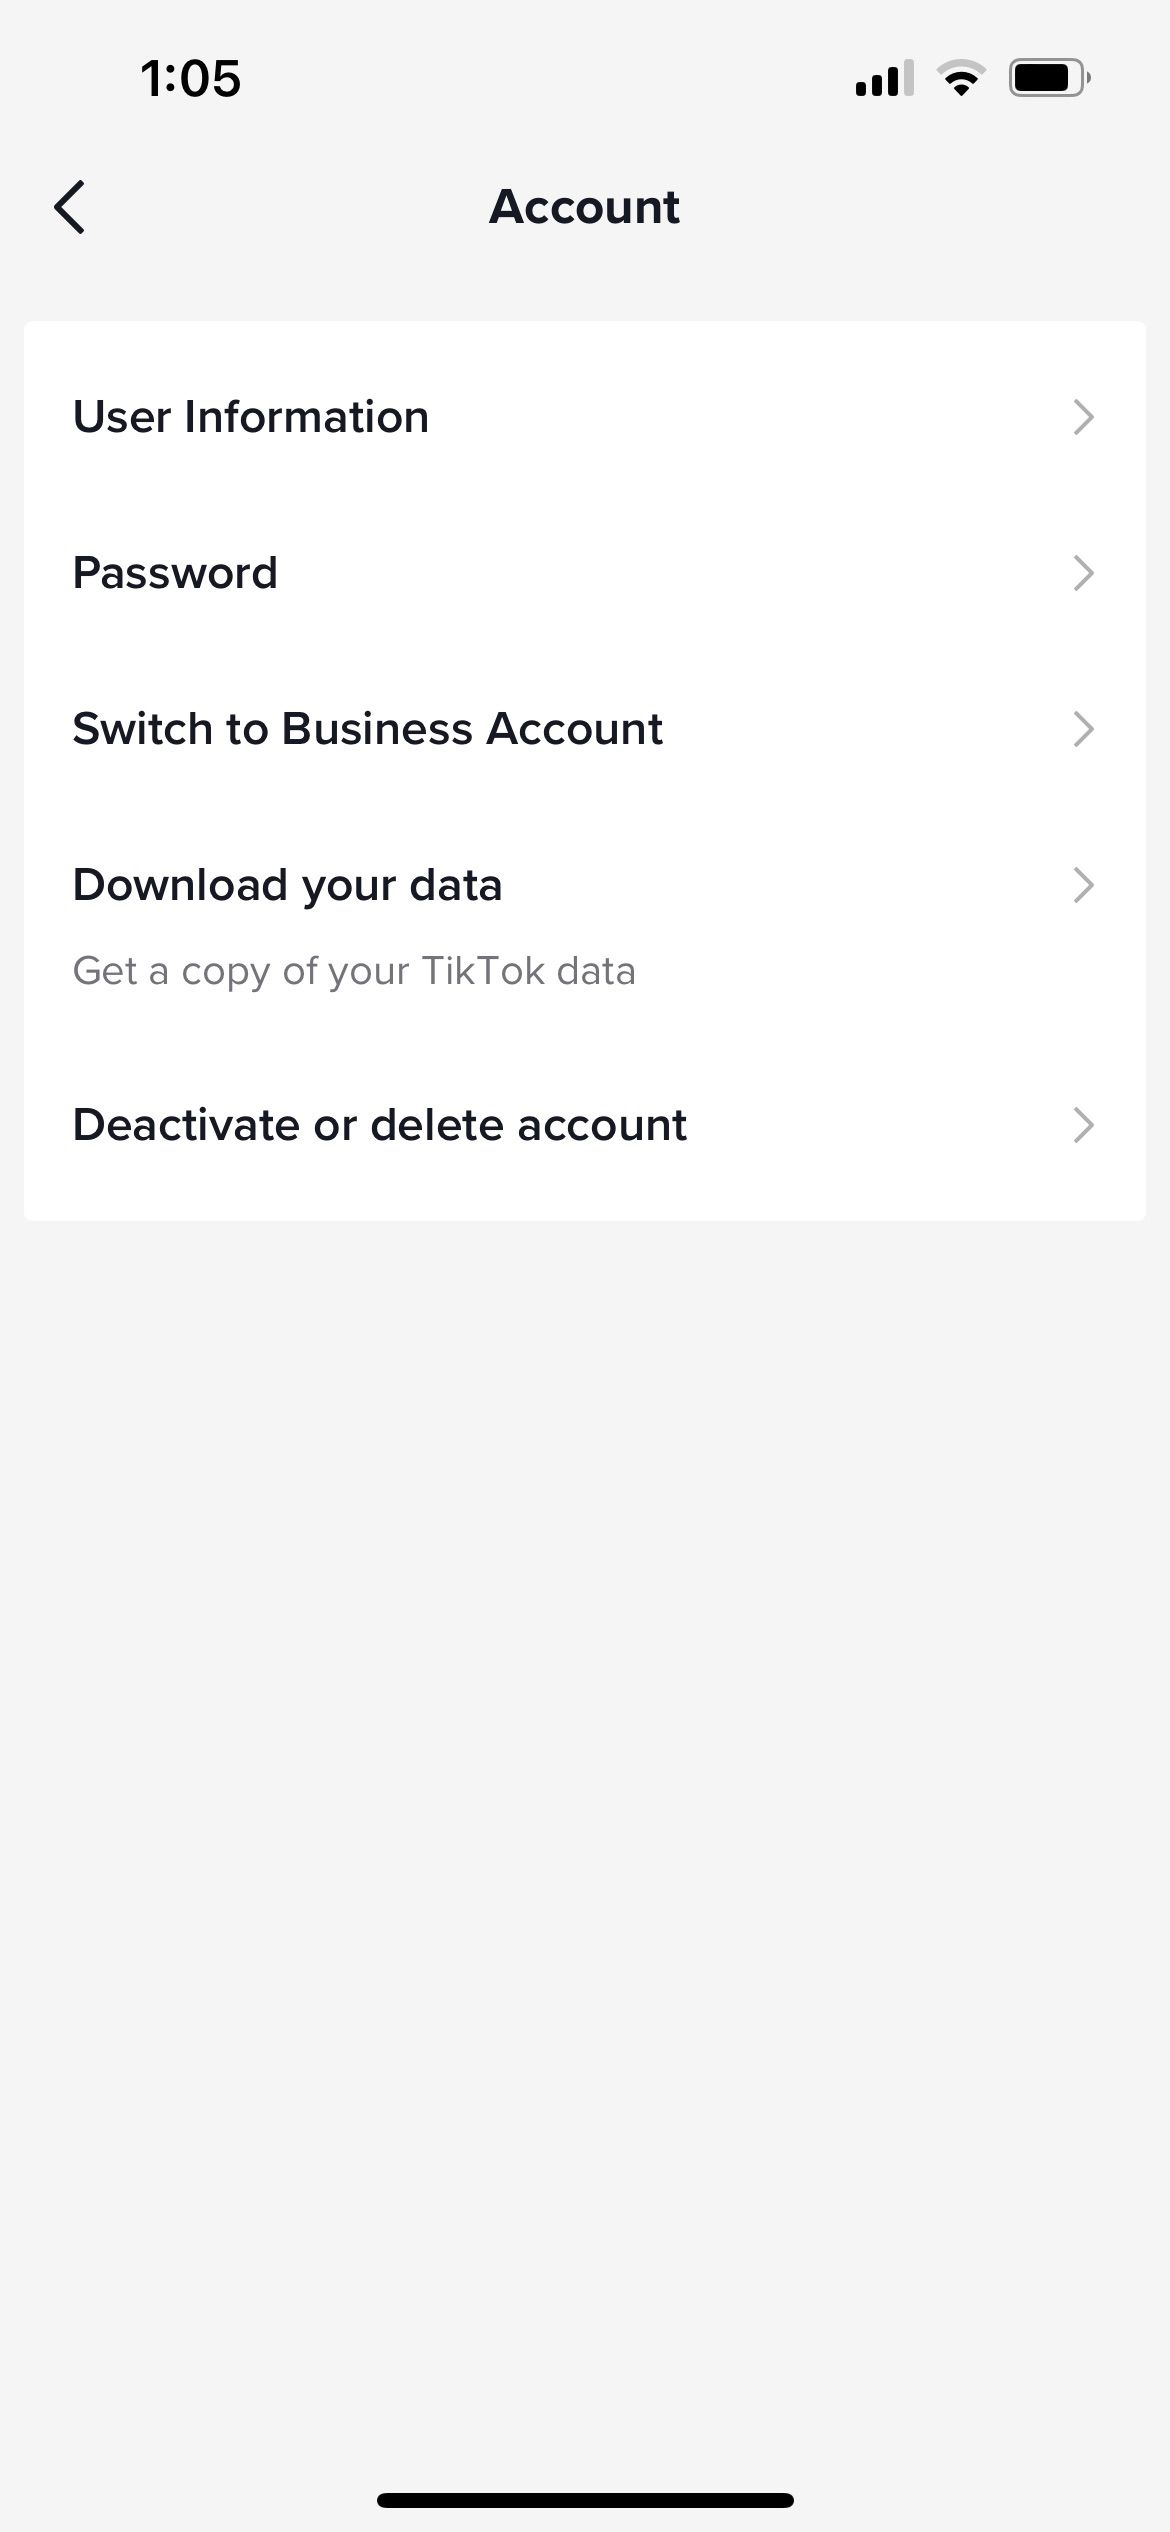The width and height of the screenshot is (1170, 2532).
Task: Tap chevron for Deactivate or delete account
Action: (x=1083, y=1125)
